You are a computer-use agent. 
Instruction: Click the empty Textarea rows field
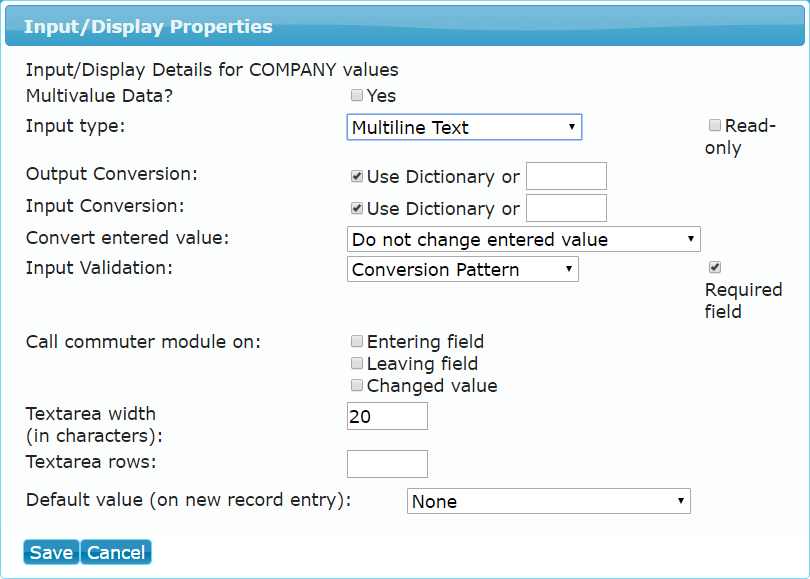click(x=387, y=464)
